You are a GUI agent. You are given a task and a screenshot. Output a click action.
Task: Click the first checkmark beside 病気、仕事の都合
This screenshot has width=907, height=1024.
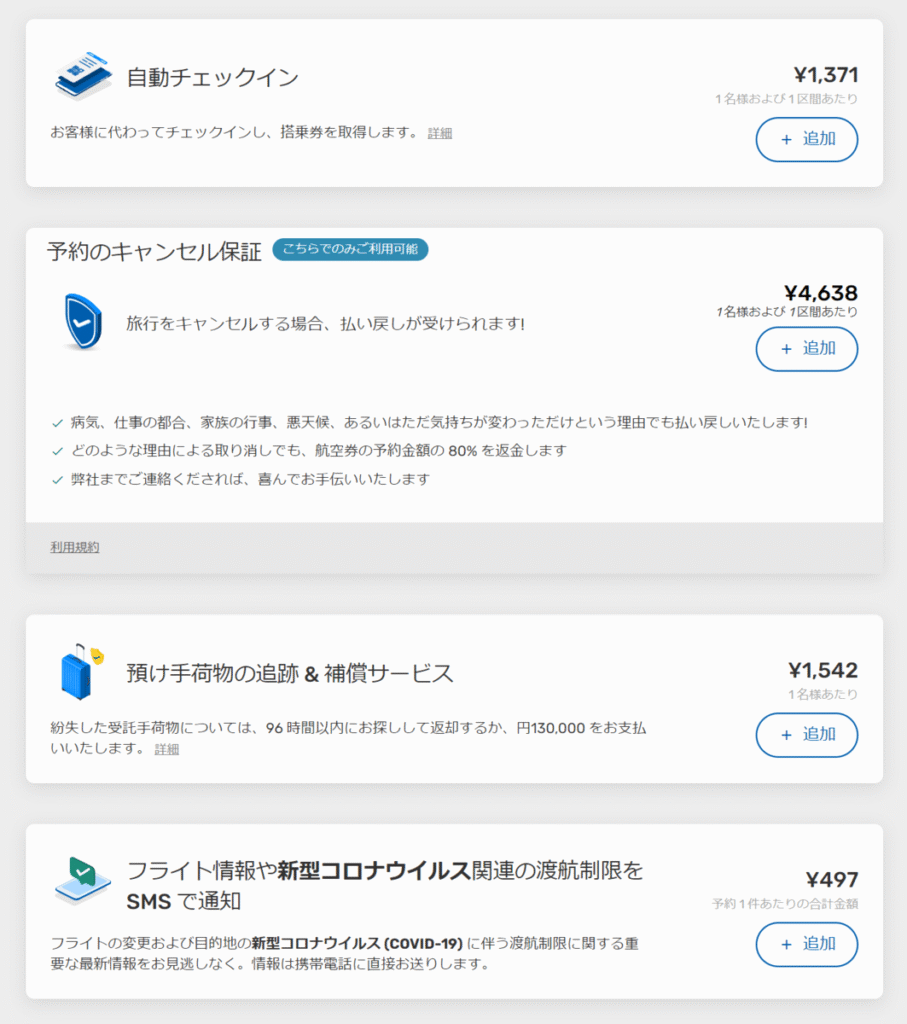tap(58, 423)
